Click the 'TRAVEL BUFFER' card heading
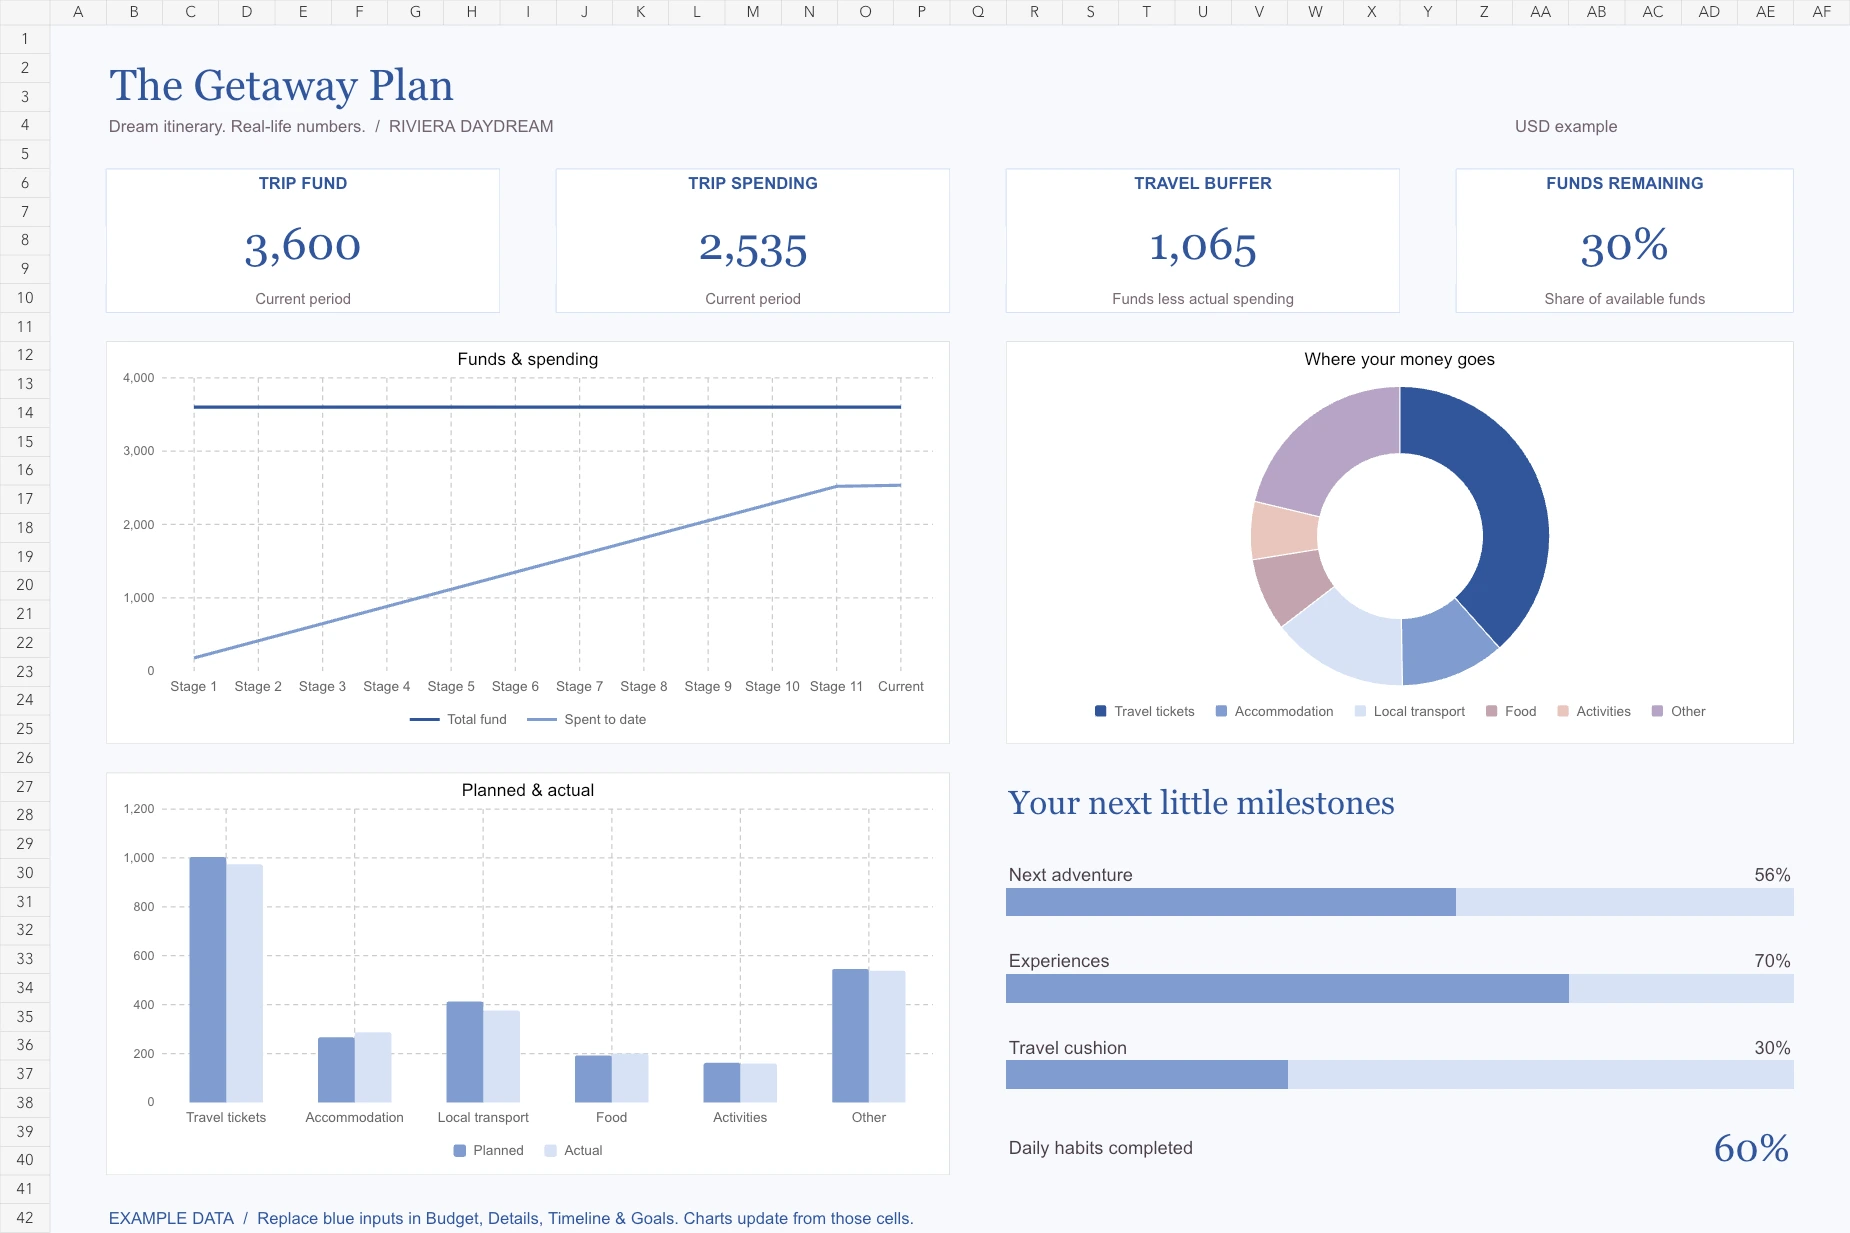This screenshot has width=1850, height=1233. (x=1203, y=183)
